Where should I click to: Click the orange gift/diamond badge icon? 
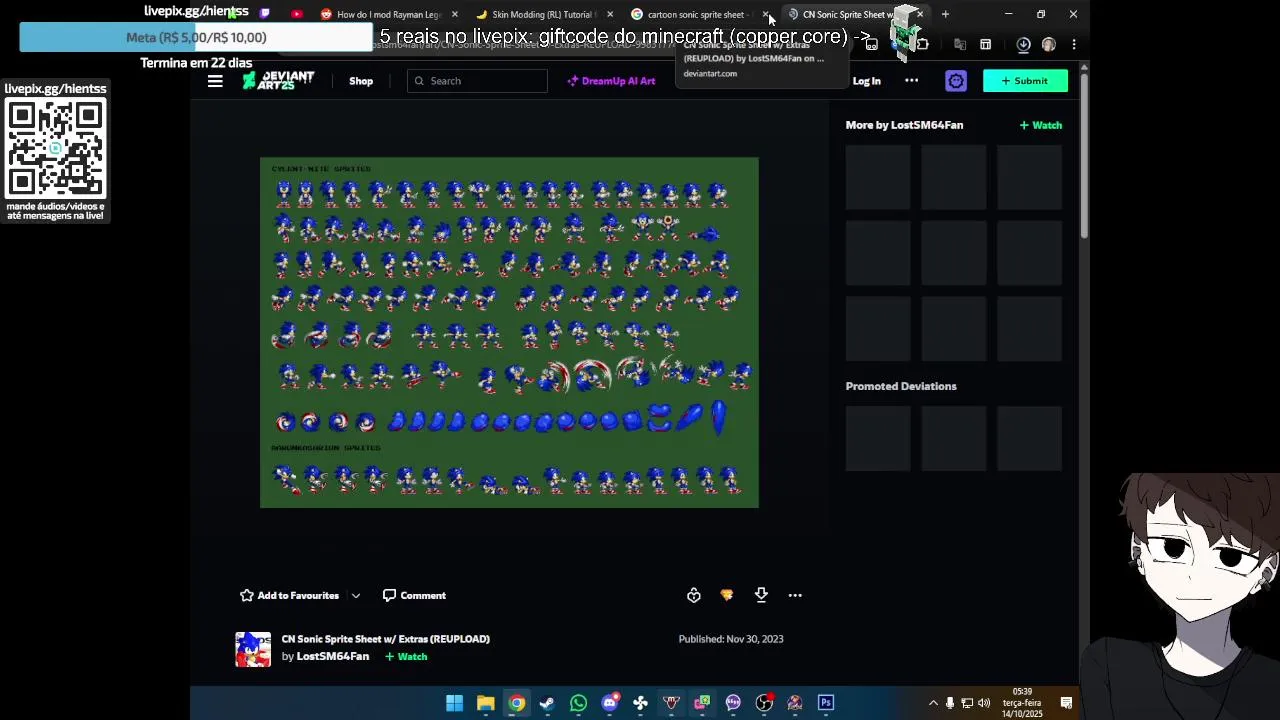[727, 595]
